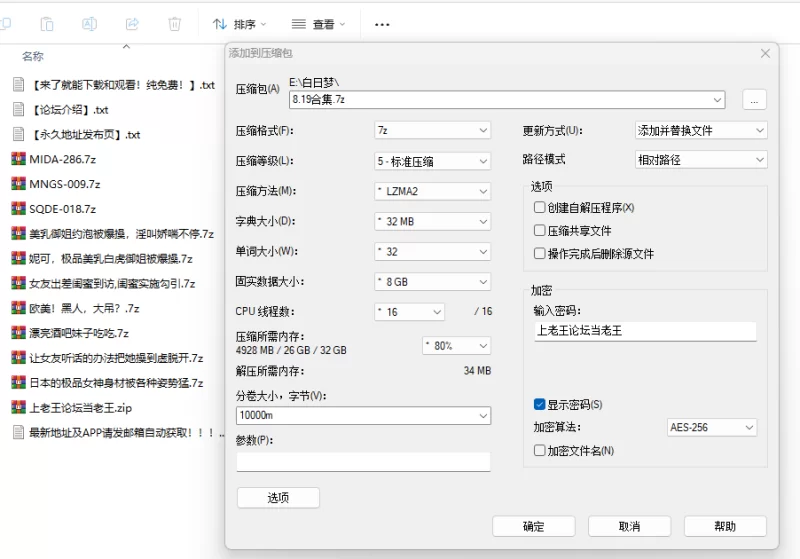Open the 排序 sort menu

tap(240, 24)
